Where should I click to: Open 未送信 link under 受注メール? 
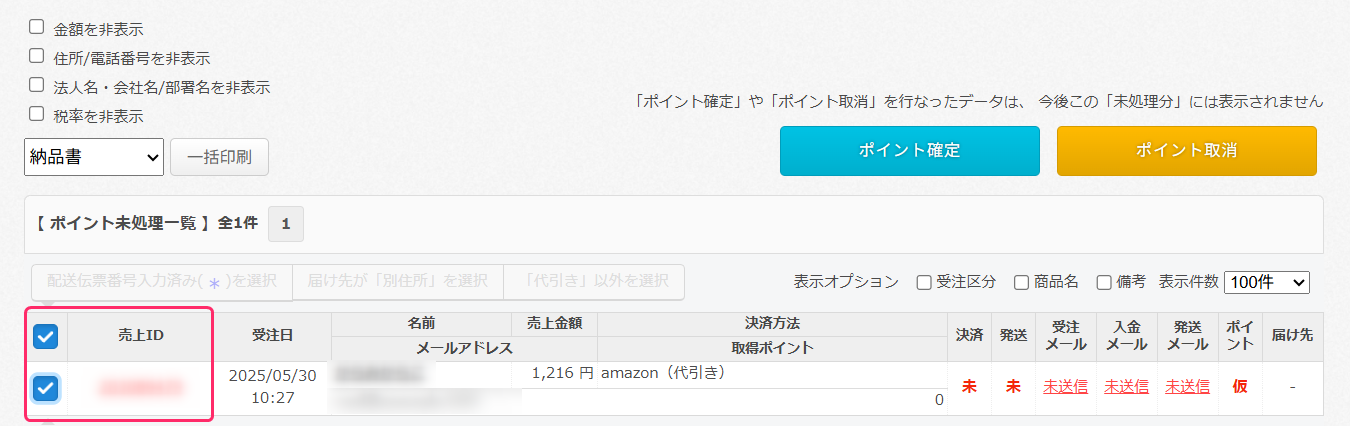coord(1065,387)
